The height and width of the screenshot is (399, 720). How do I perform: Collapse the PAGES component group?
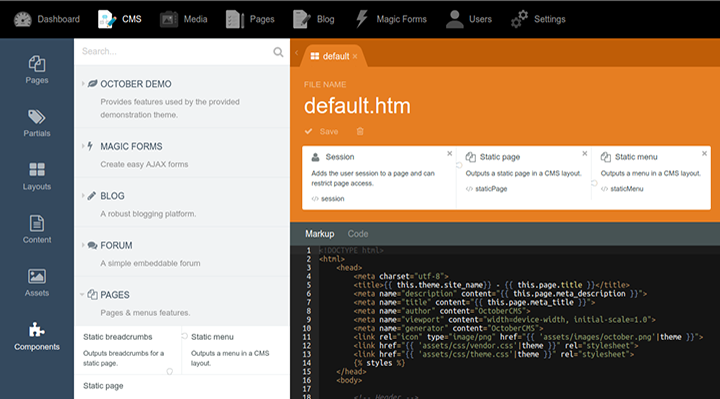pos(82,295)
